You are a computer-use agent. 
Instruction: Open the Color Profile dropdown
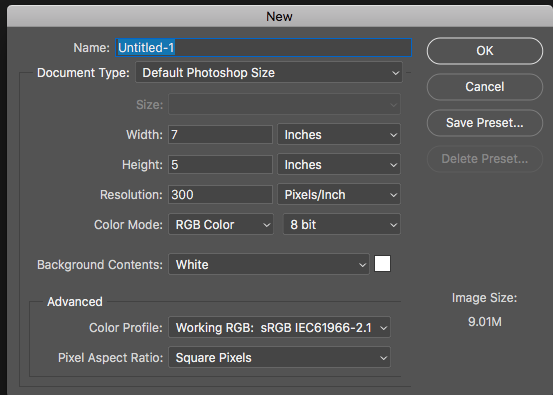279,327
